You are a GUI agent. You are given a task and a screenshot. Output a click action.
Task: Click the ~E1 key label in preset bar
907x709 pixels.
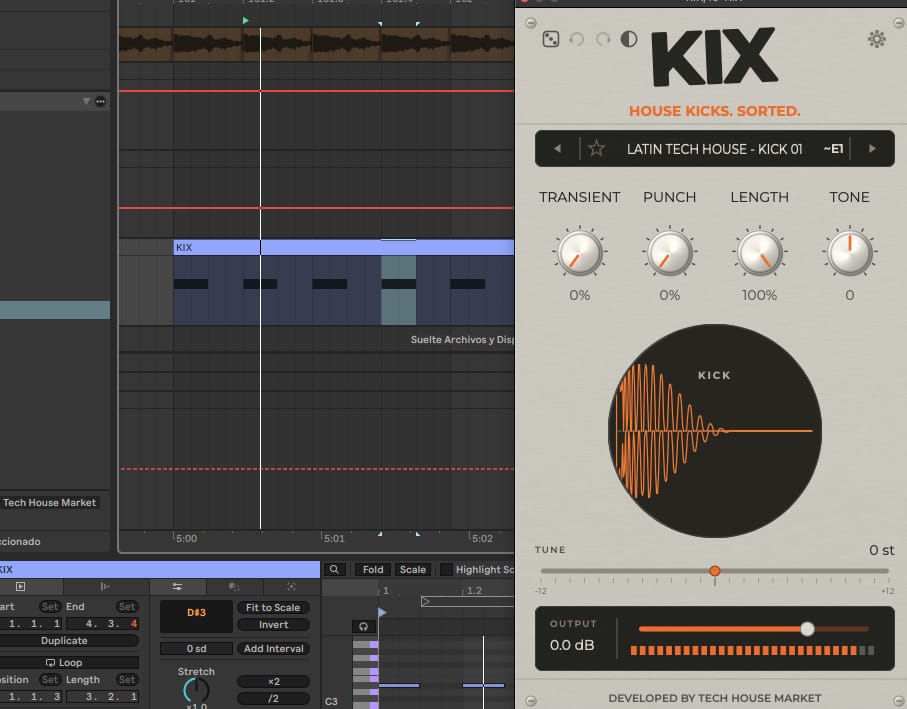point(833,149)
